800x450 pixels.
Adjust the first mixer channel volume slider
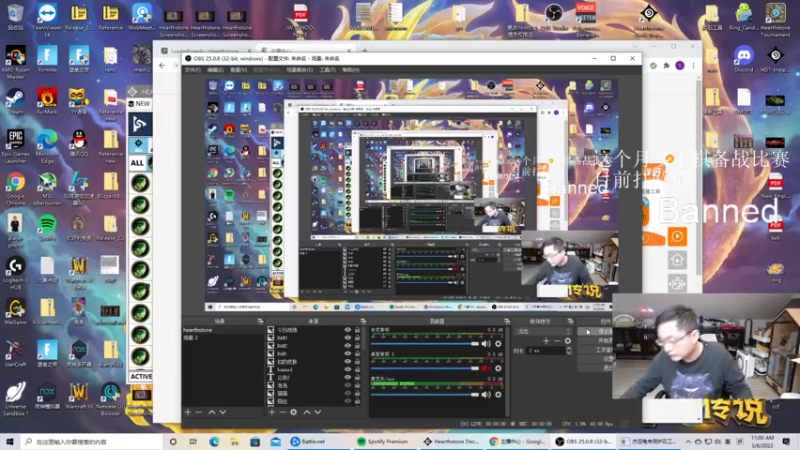(x=425, y=344)
